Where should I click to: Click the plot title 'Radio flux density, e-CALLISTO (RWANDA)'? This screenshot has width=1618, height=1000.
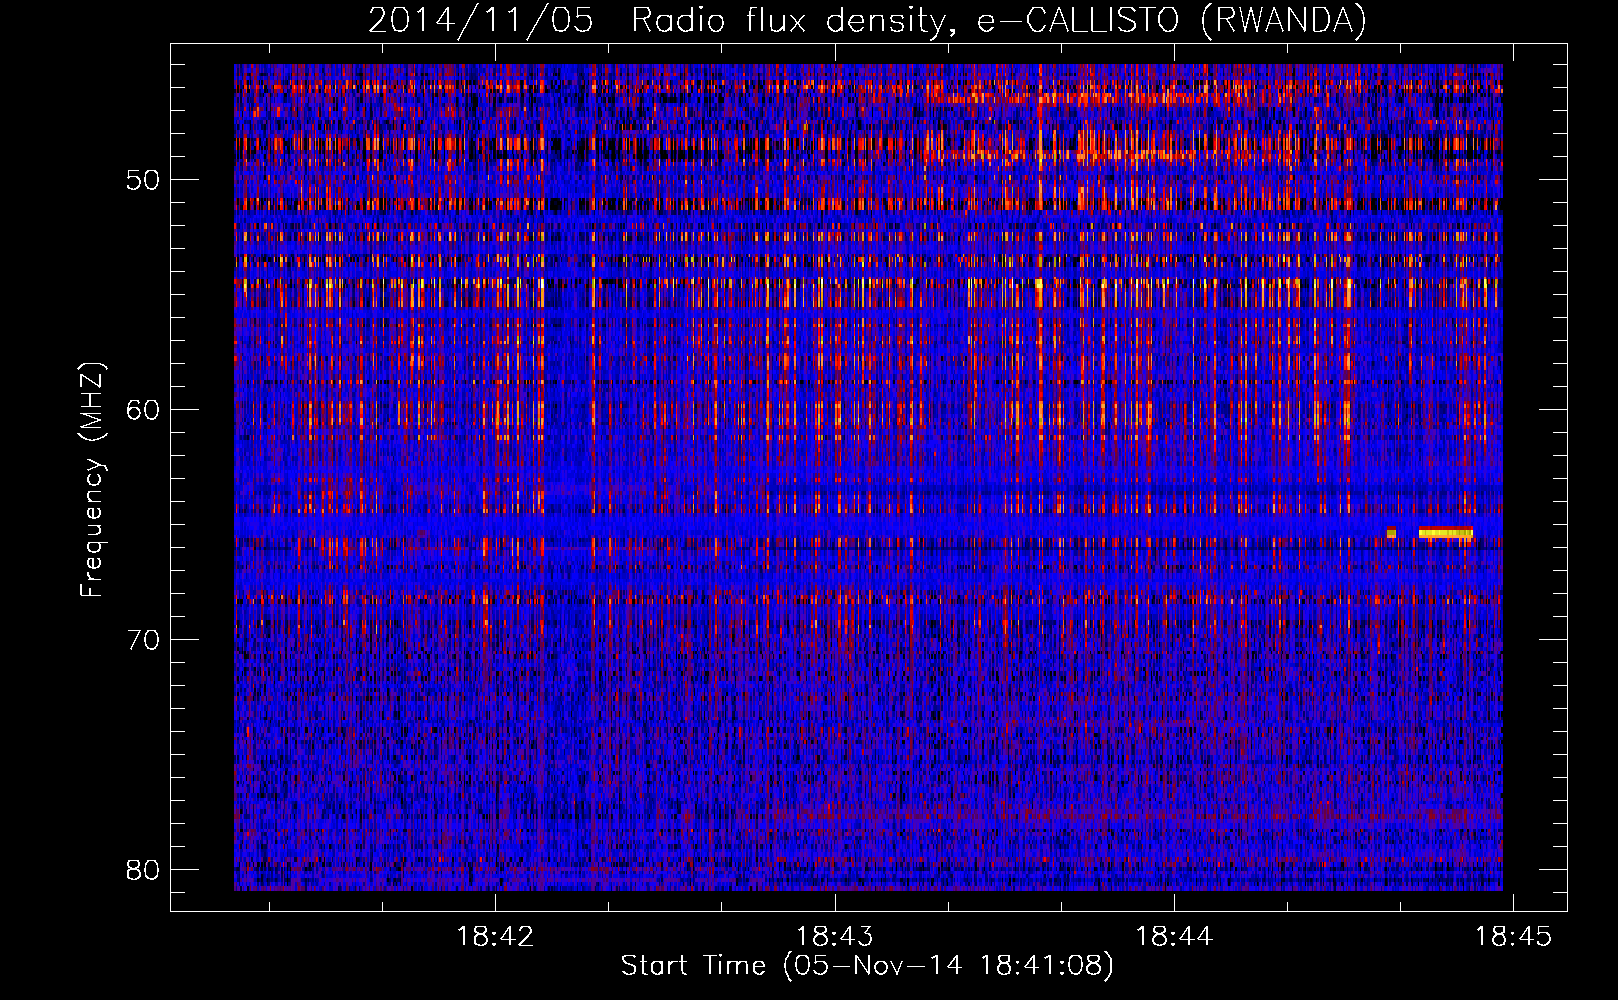[x=999, y=21]
